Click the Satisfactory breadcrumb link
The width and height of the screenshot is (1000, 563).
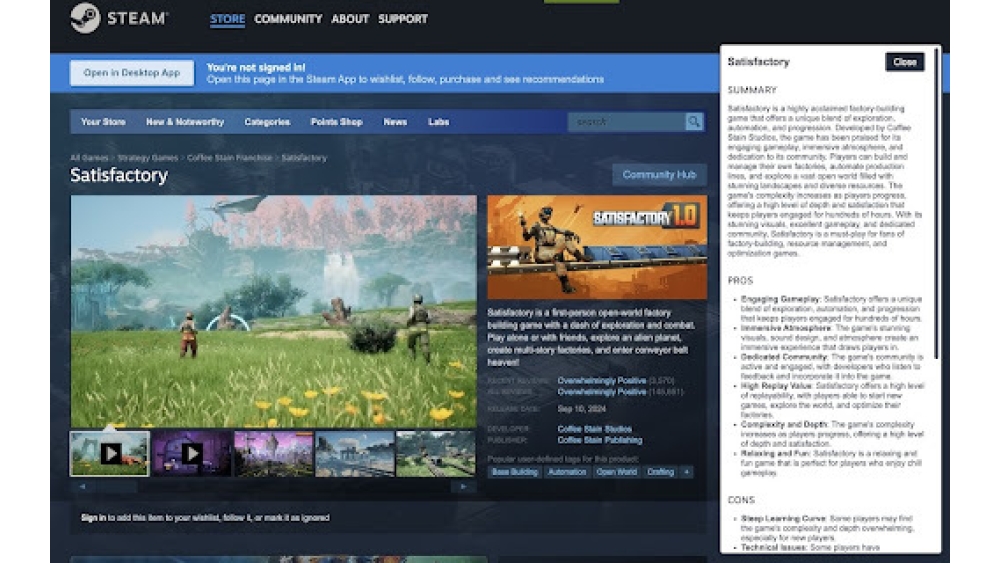(x=304, y=157)
